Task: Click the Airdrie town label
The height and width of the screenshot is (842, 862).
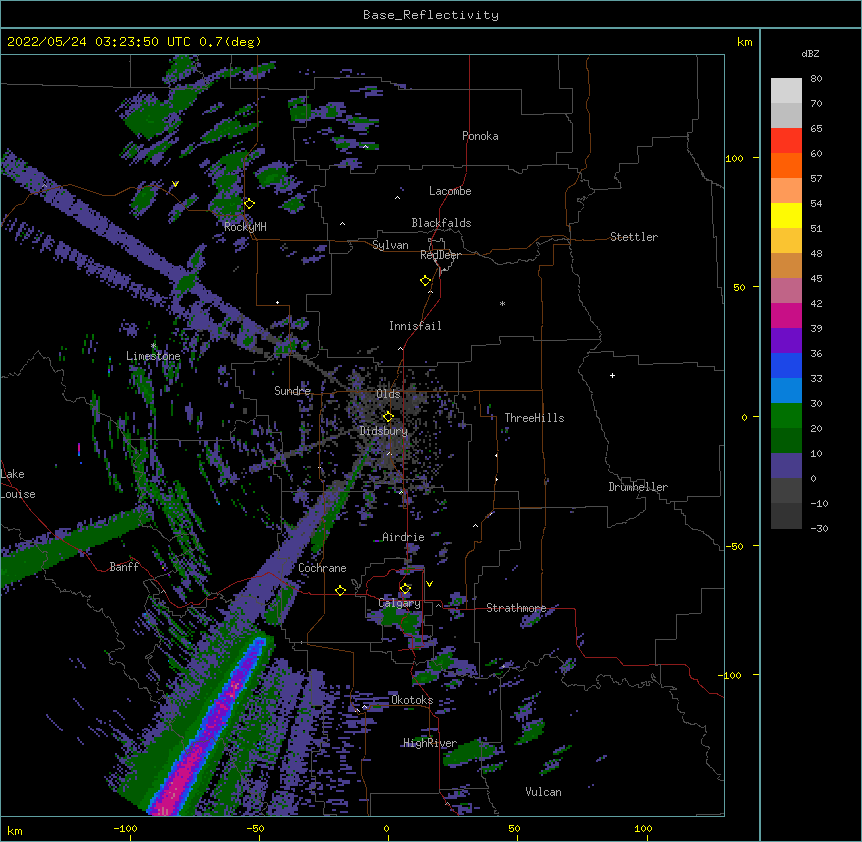Action: click(403, 537)
